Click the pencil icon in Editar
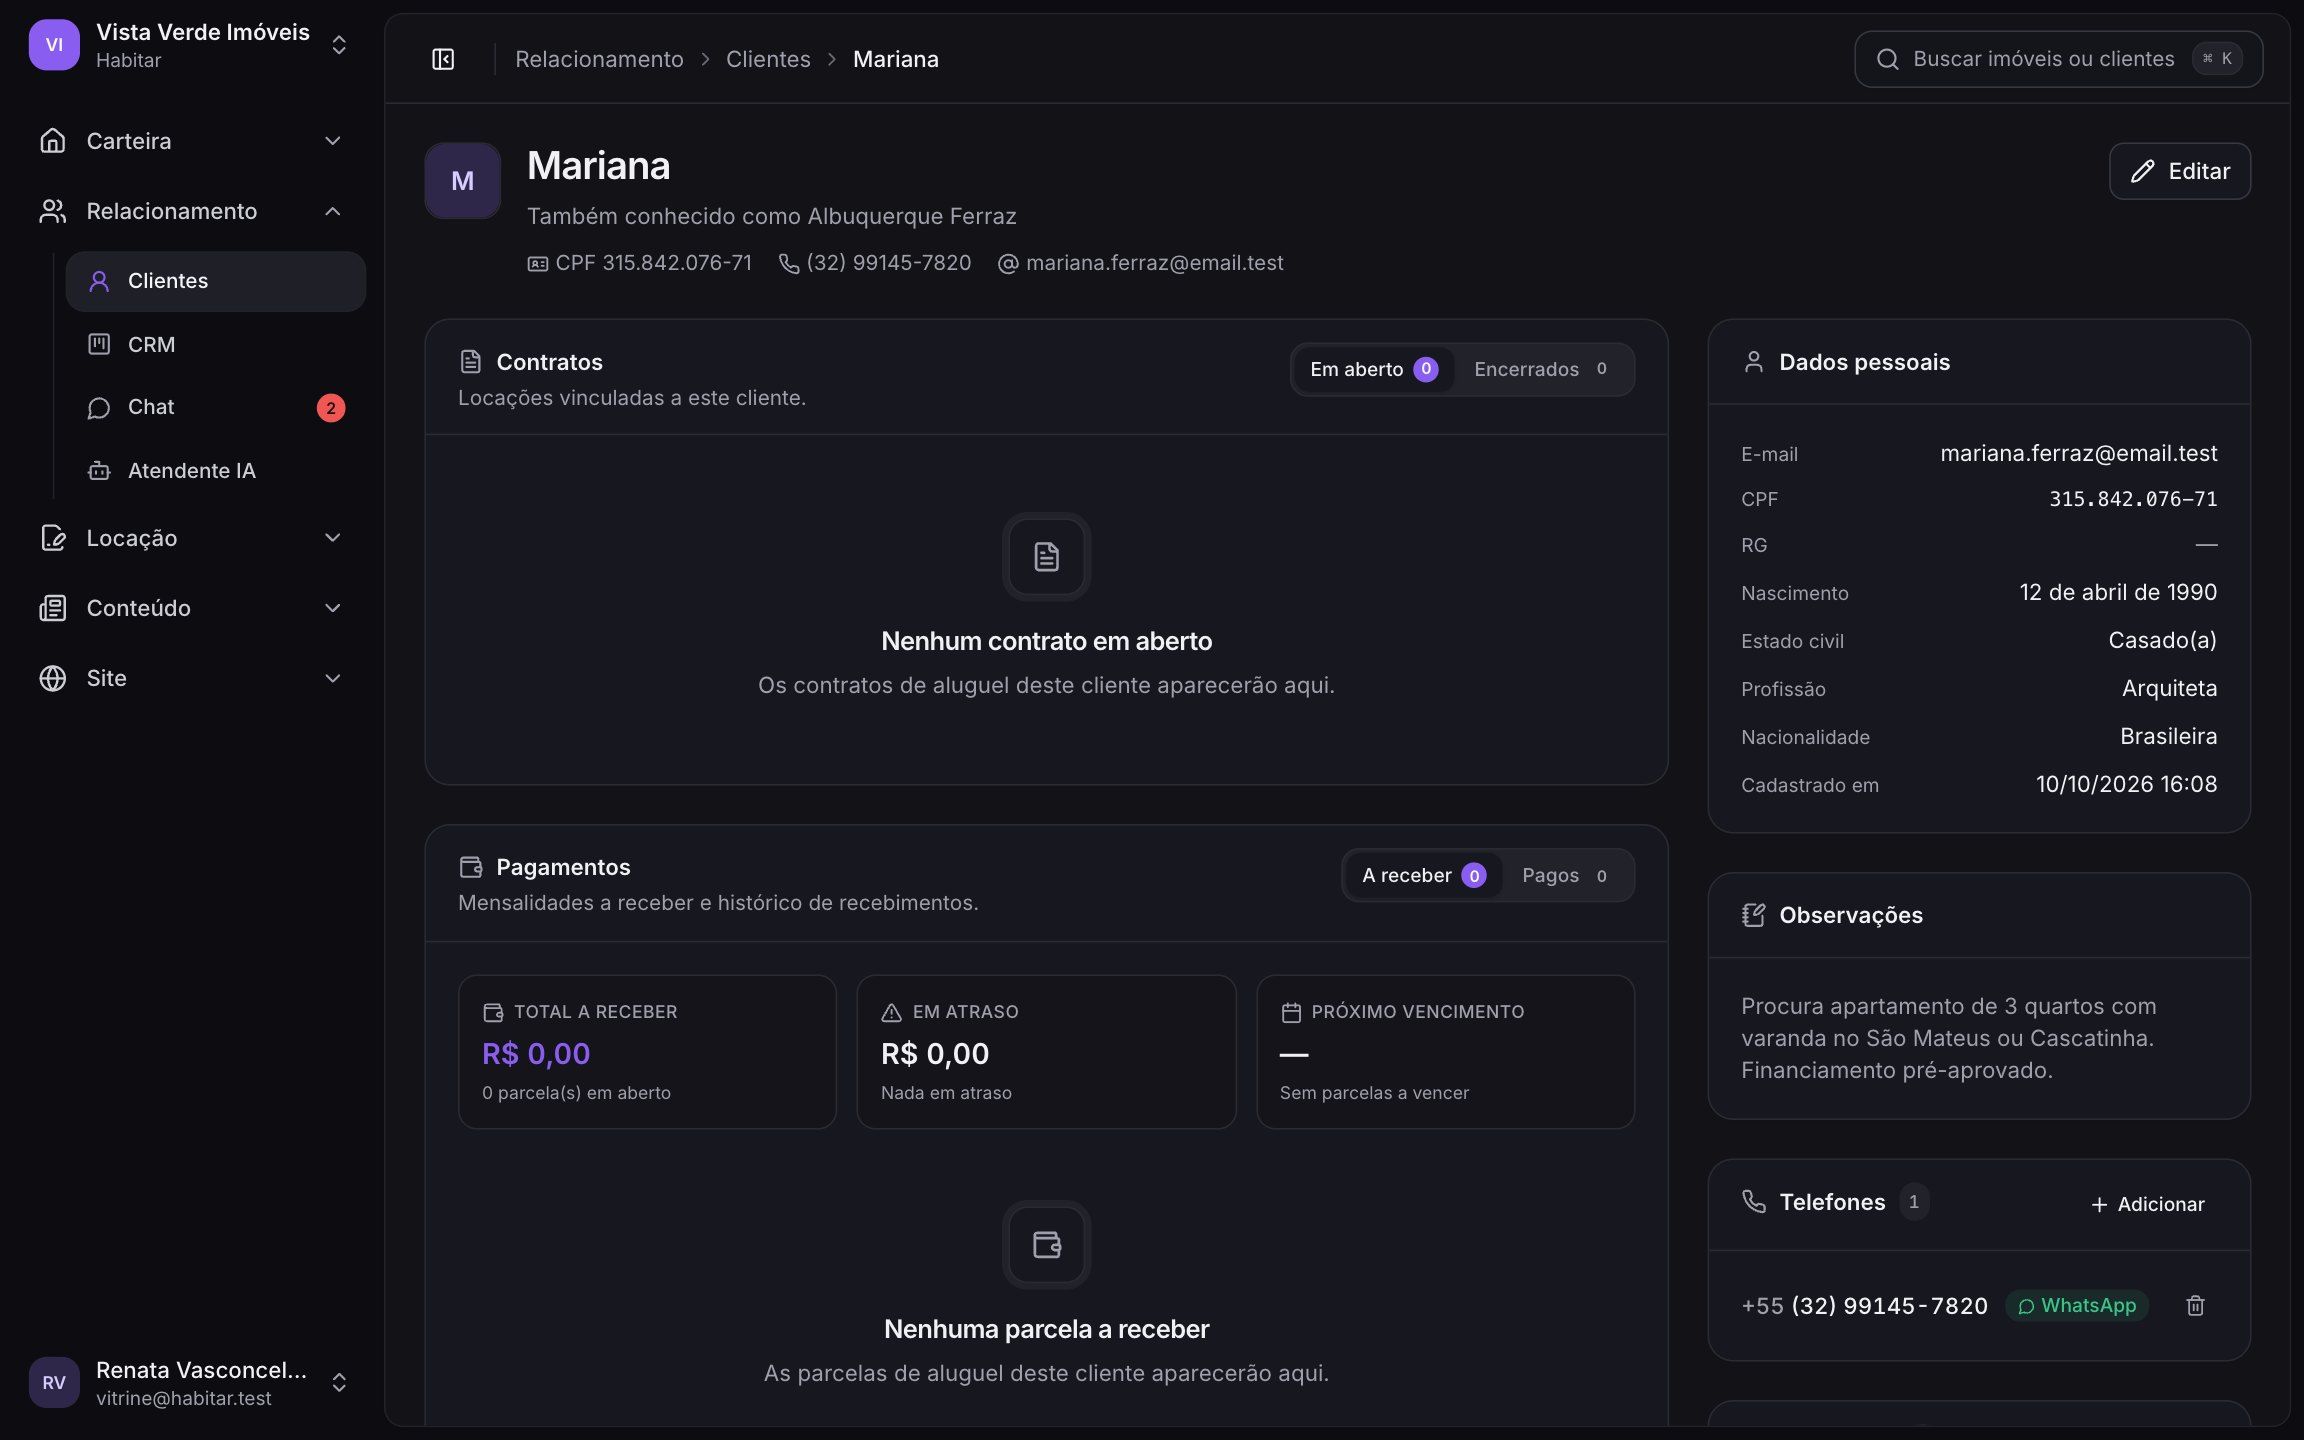The height and width of the screenshot is (1440, 2304). tap(2142, 171)
